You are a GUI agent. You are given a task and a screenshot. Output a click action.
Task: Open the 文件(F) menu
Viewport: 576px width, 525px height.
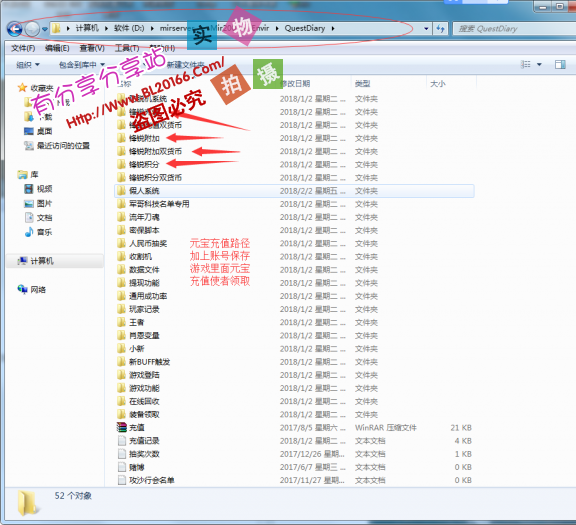[x=23, y=48]
